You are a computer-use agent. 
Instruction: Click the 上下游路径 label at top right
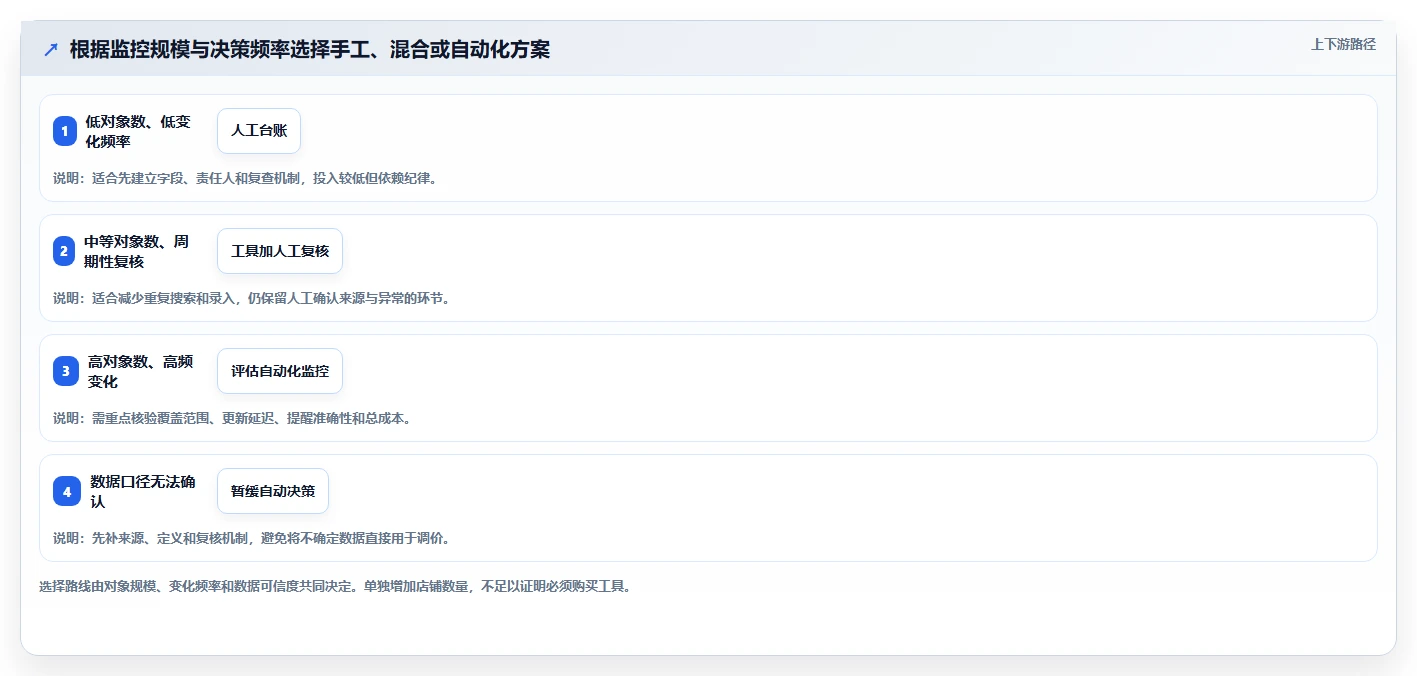pos(1343,44)
